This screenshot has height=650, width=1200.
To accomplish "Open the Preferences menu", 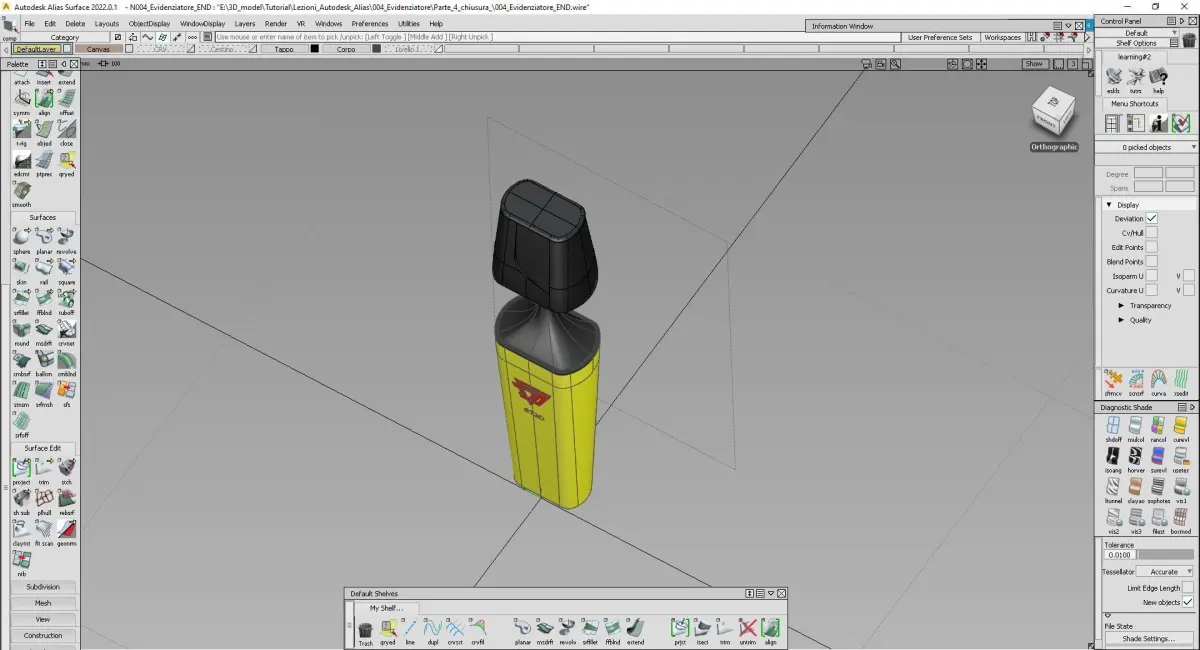I will 370,23.
